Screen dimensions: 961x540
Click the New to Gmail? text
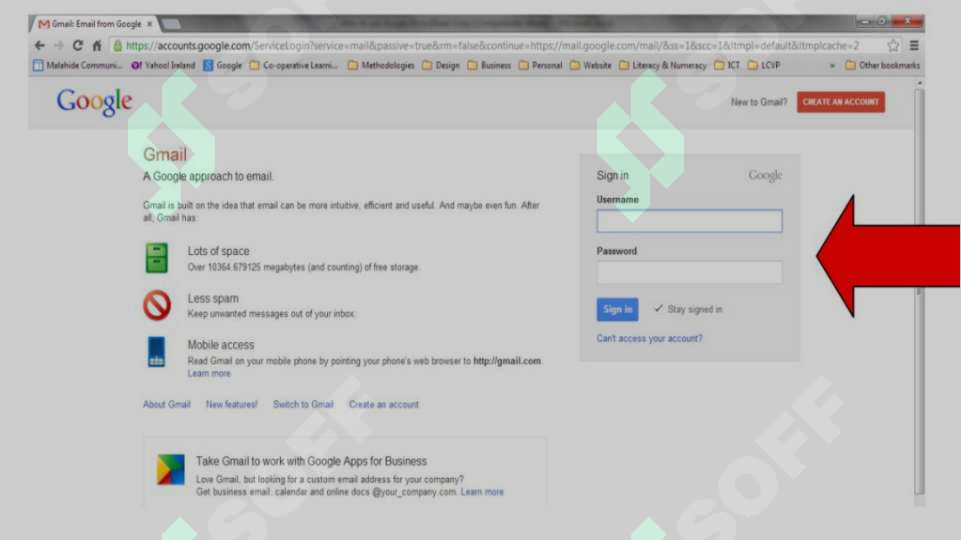pyautogui.click(x=759, y=102)
